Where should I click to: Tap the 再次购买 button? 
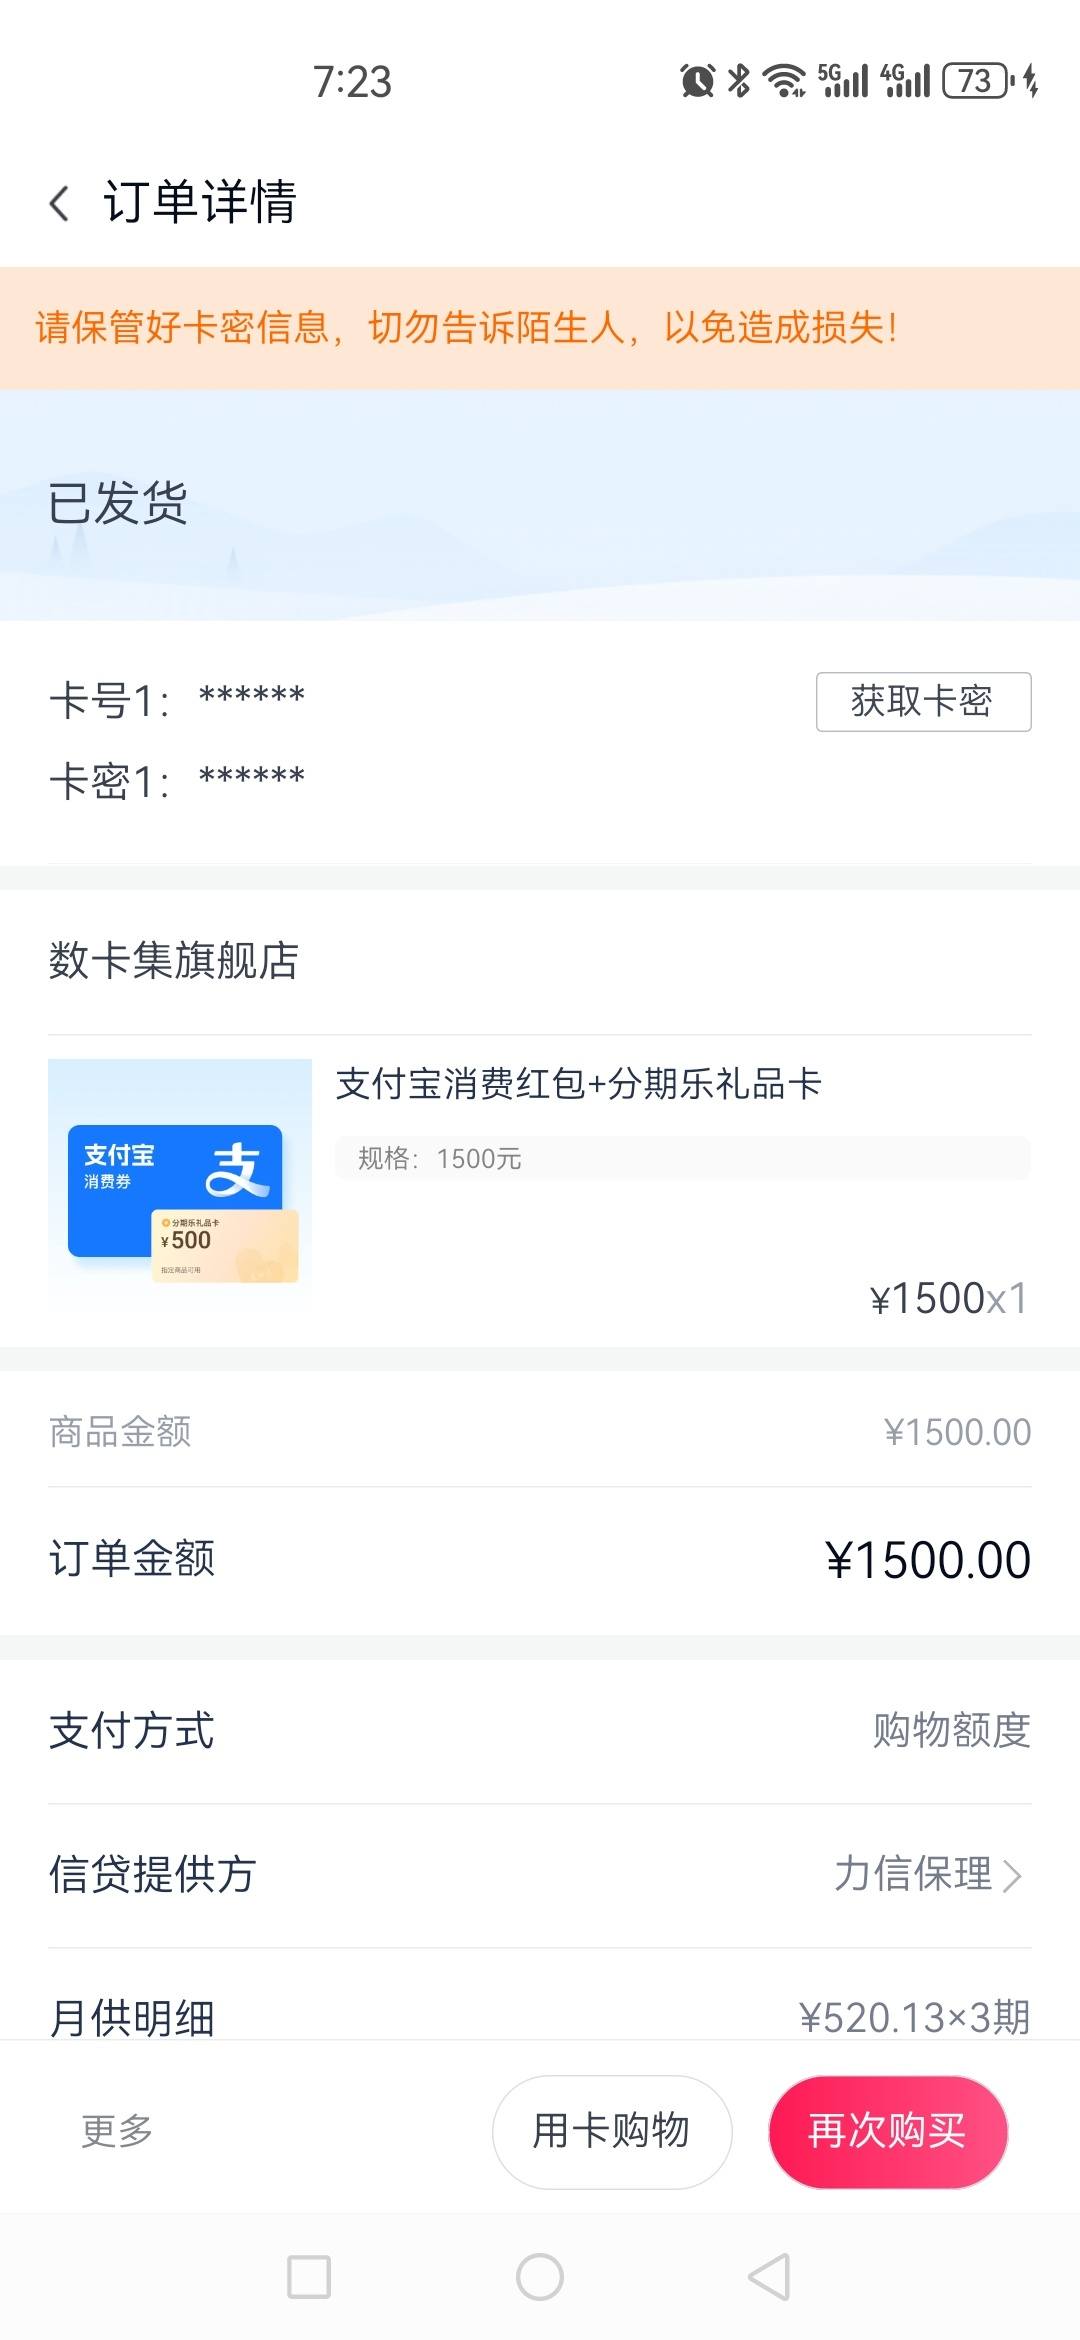(888, 2131)
